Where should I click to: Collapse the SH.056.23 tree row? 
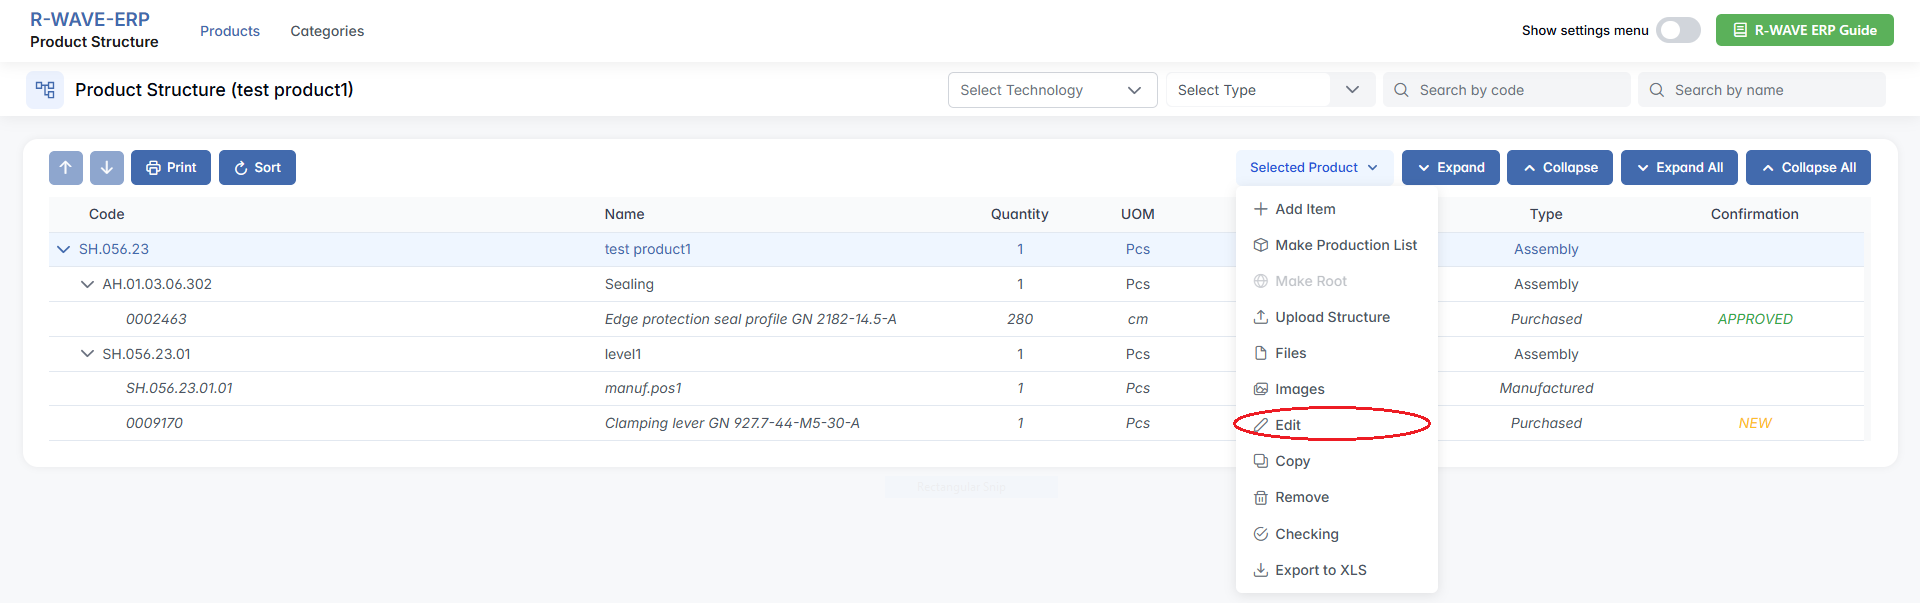click(x=64, y=249)
